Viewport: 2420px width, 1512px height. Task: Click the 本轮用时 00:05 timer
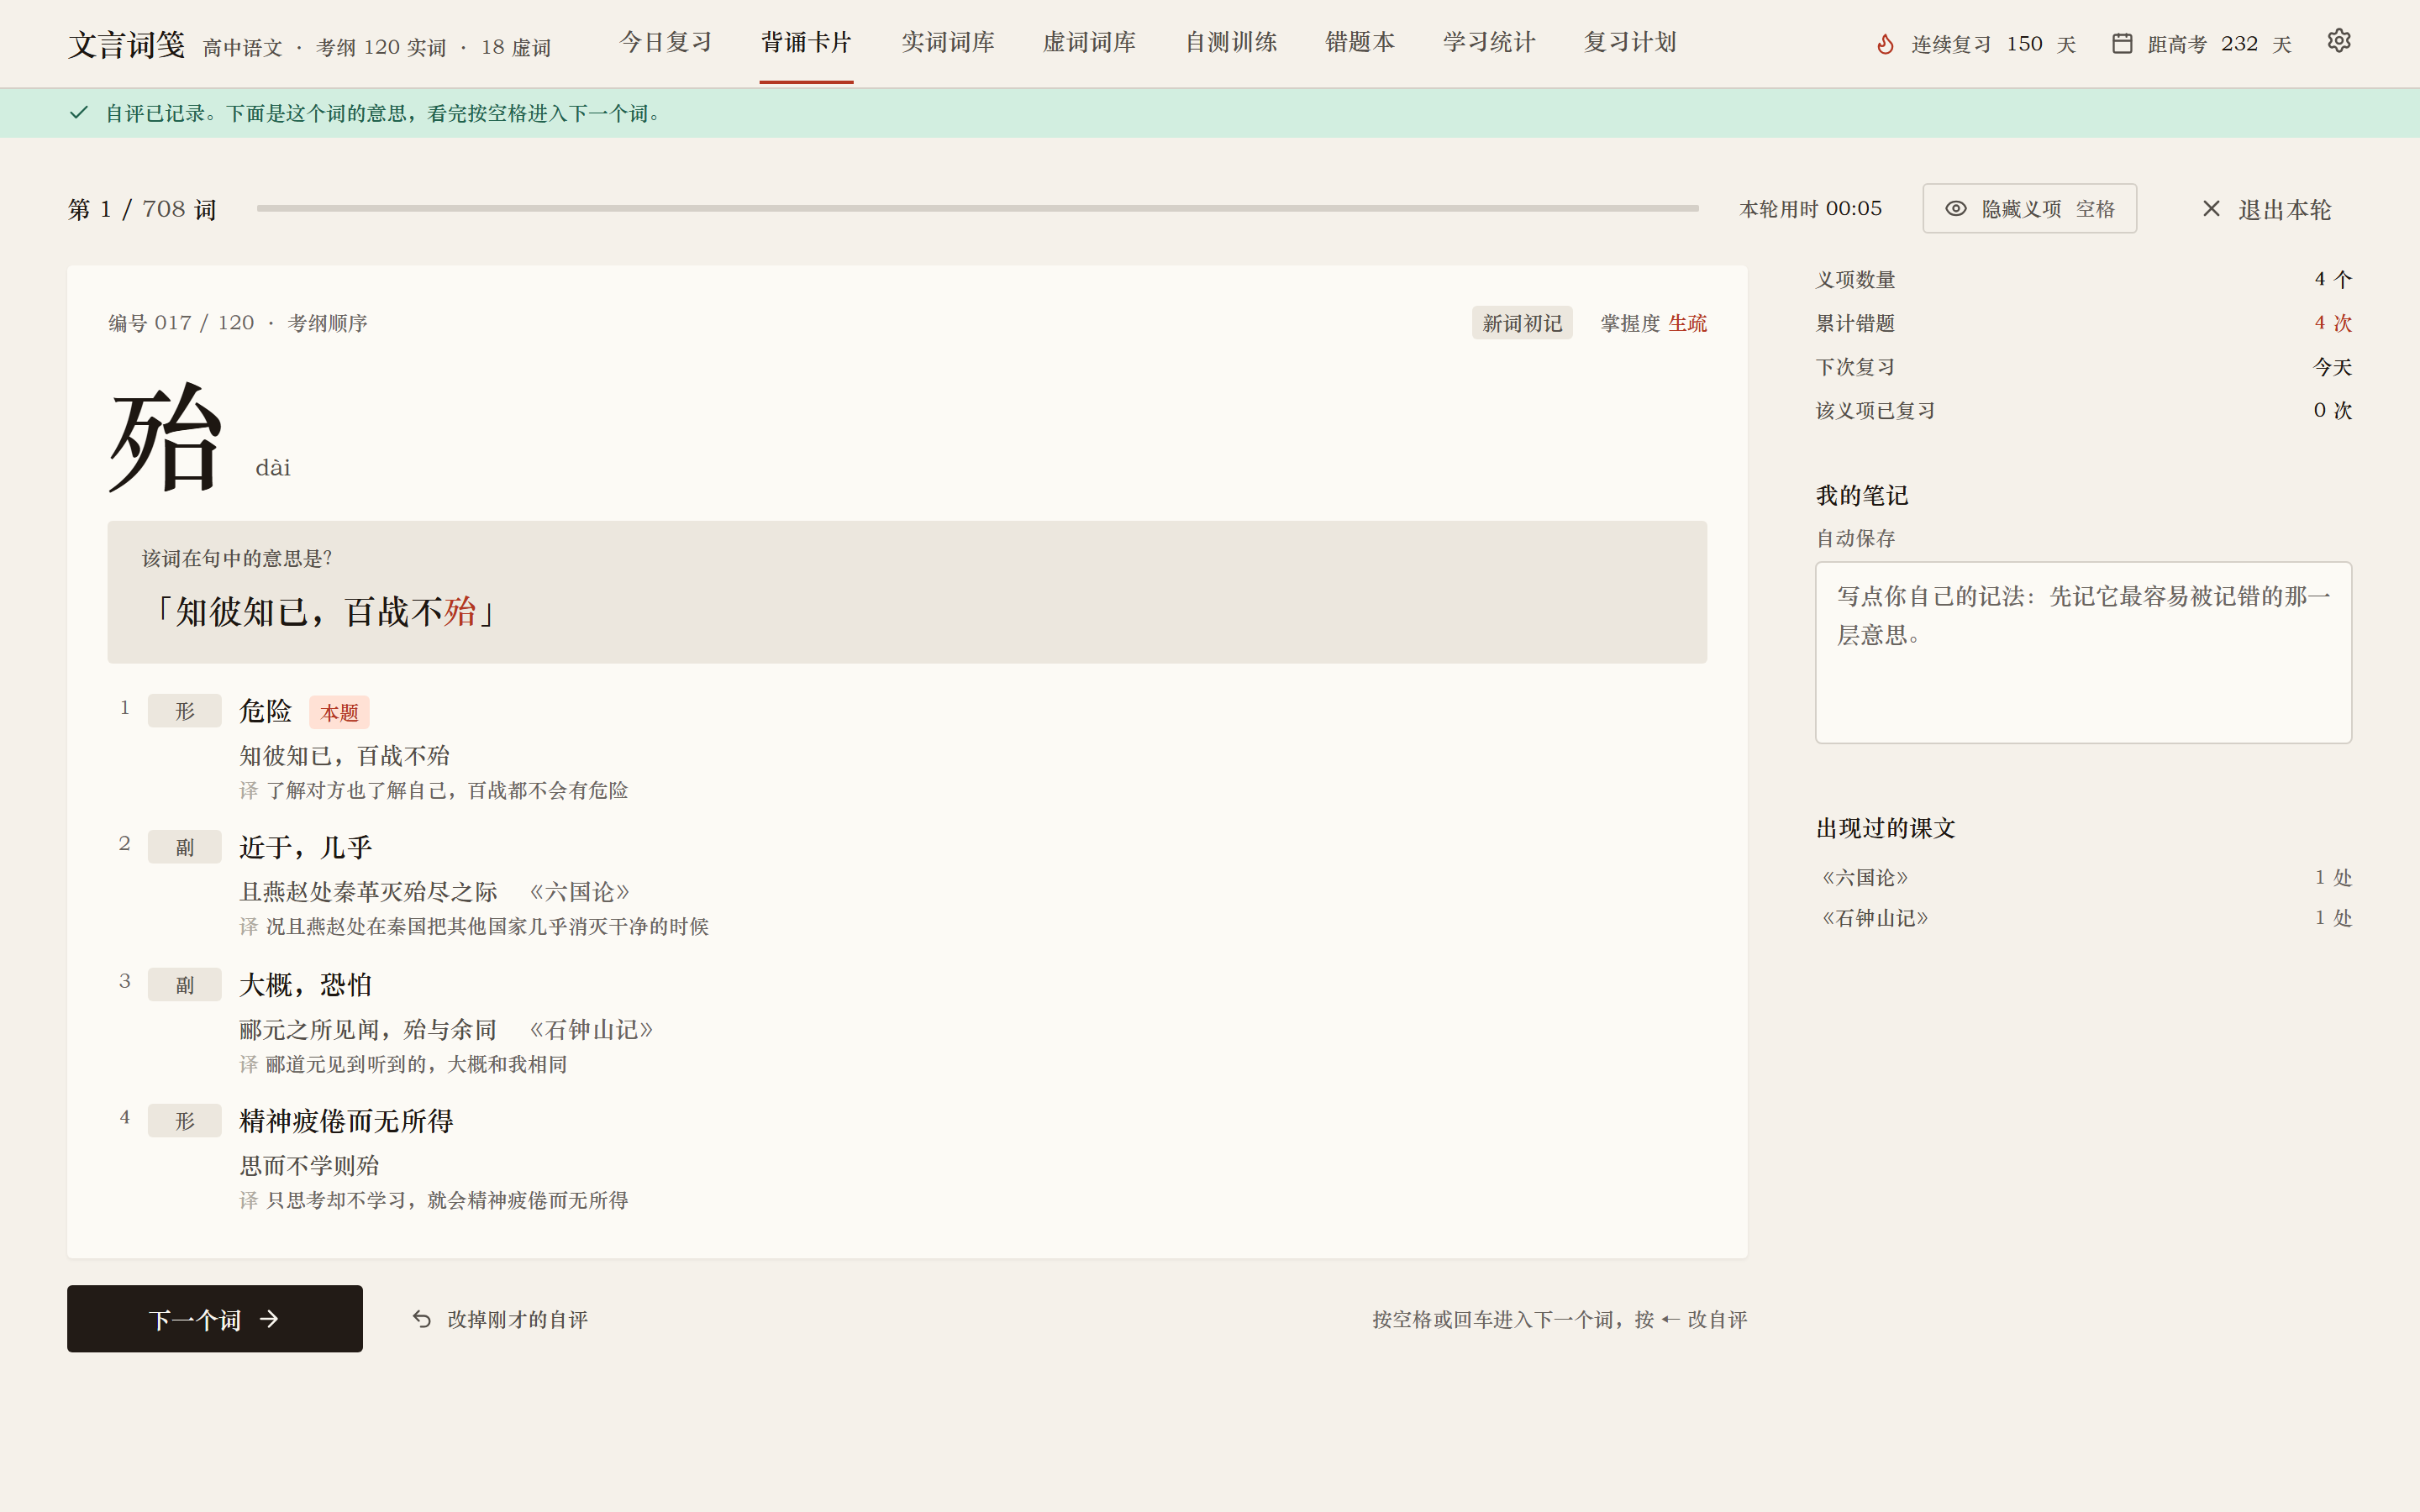tap(1810, 208)
